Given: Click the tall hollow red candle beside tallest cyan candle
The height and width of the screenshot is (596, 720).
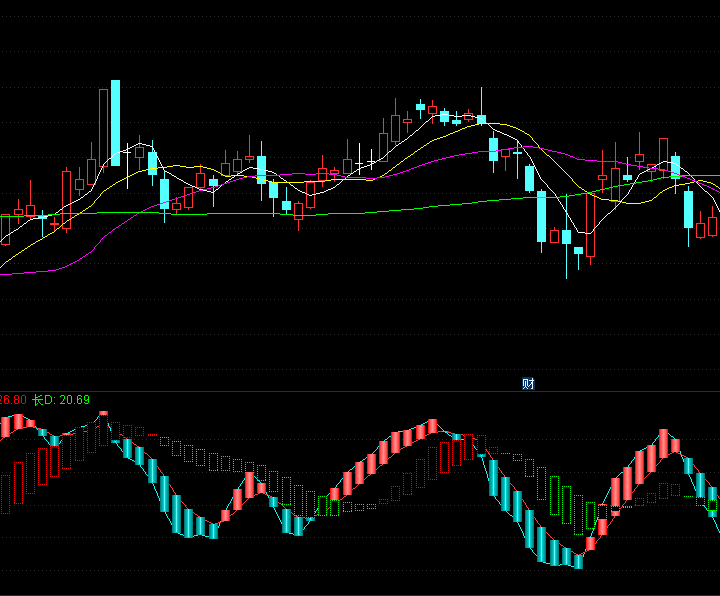Looking at the screenshot, I should (x=103, y=129).
